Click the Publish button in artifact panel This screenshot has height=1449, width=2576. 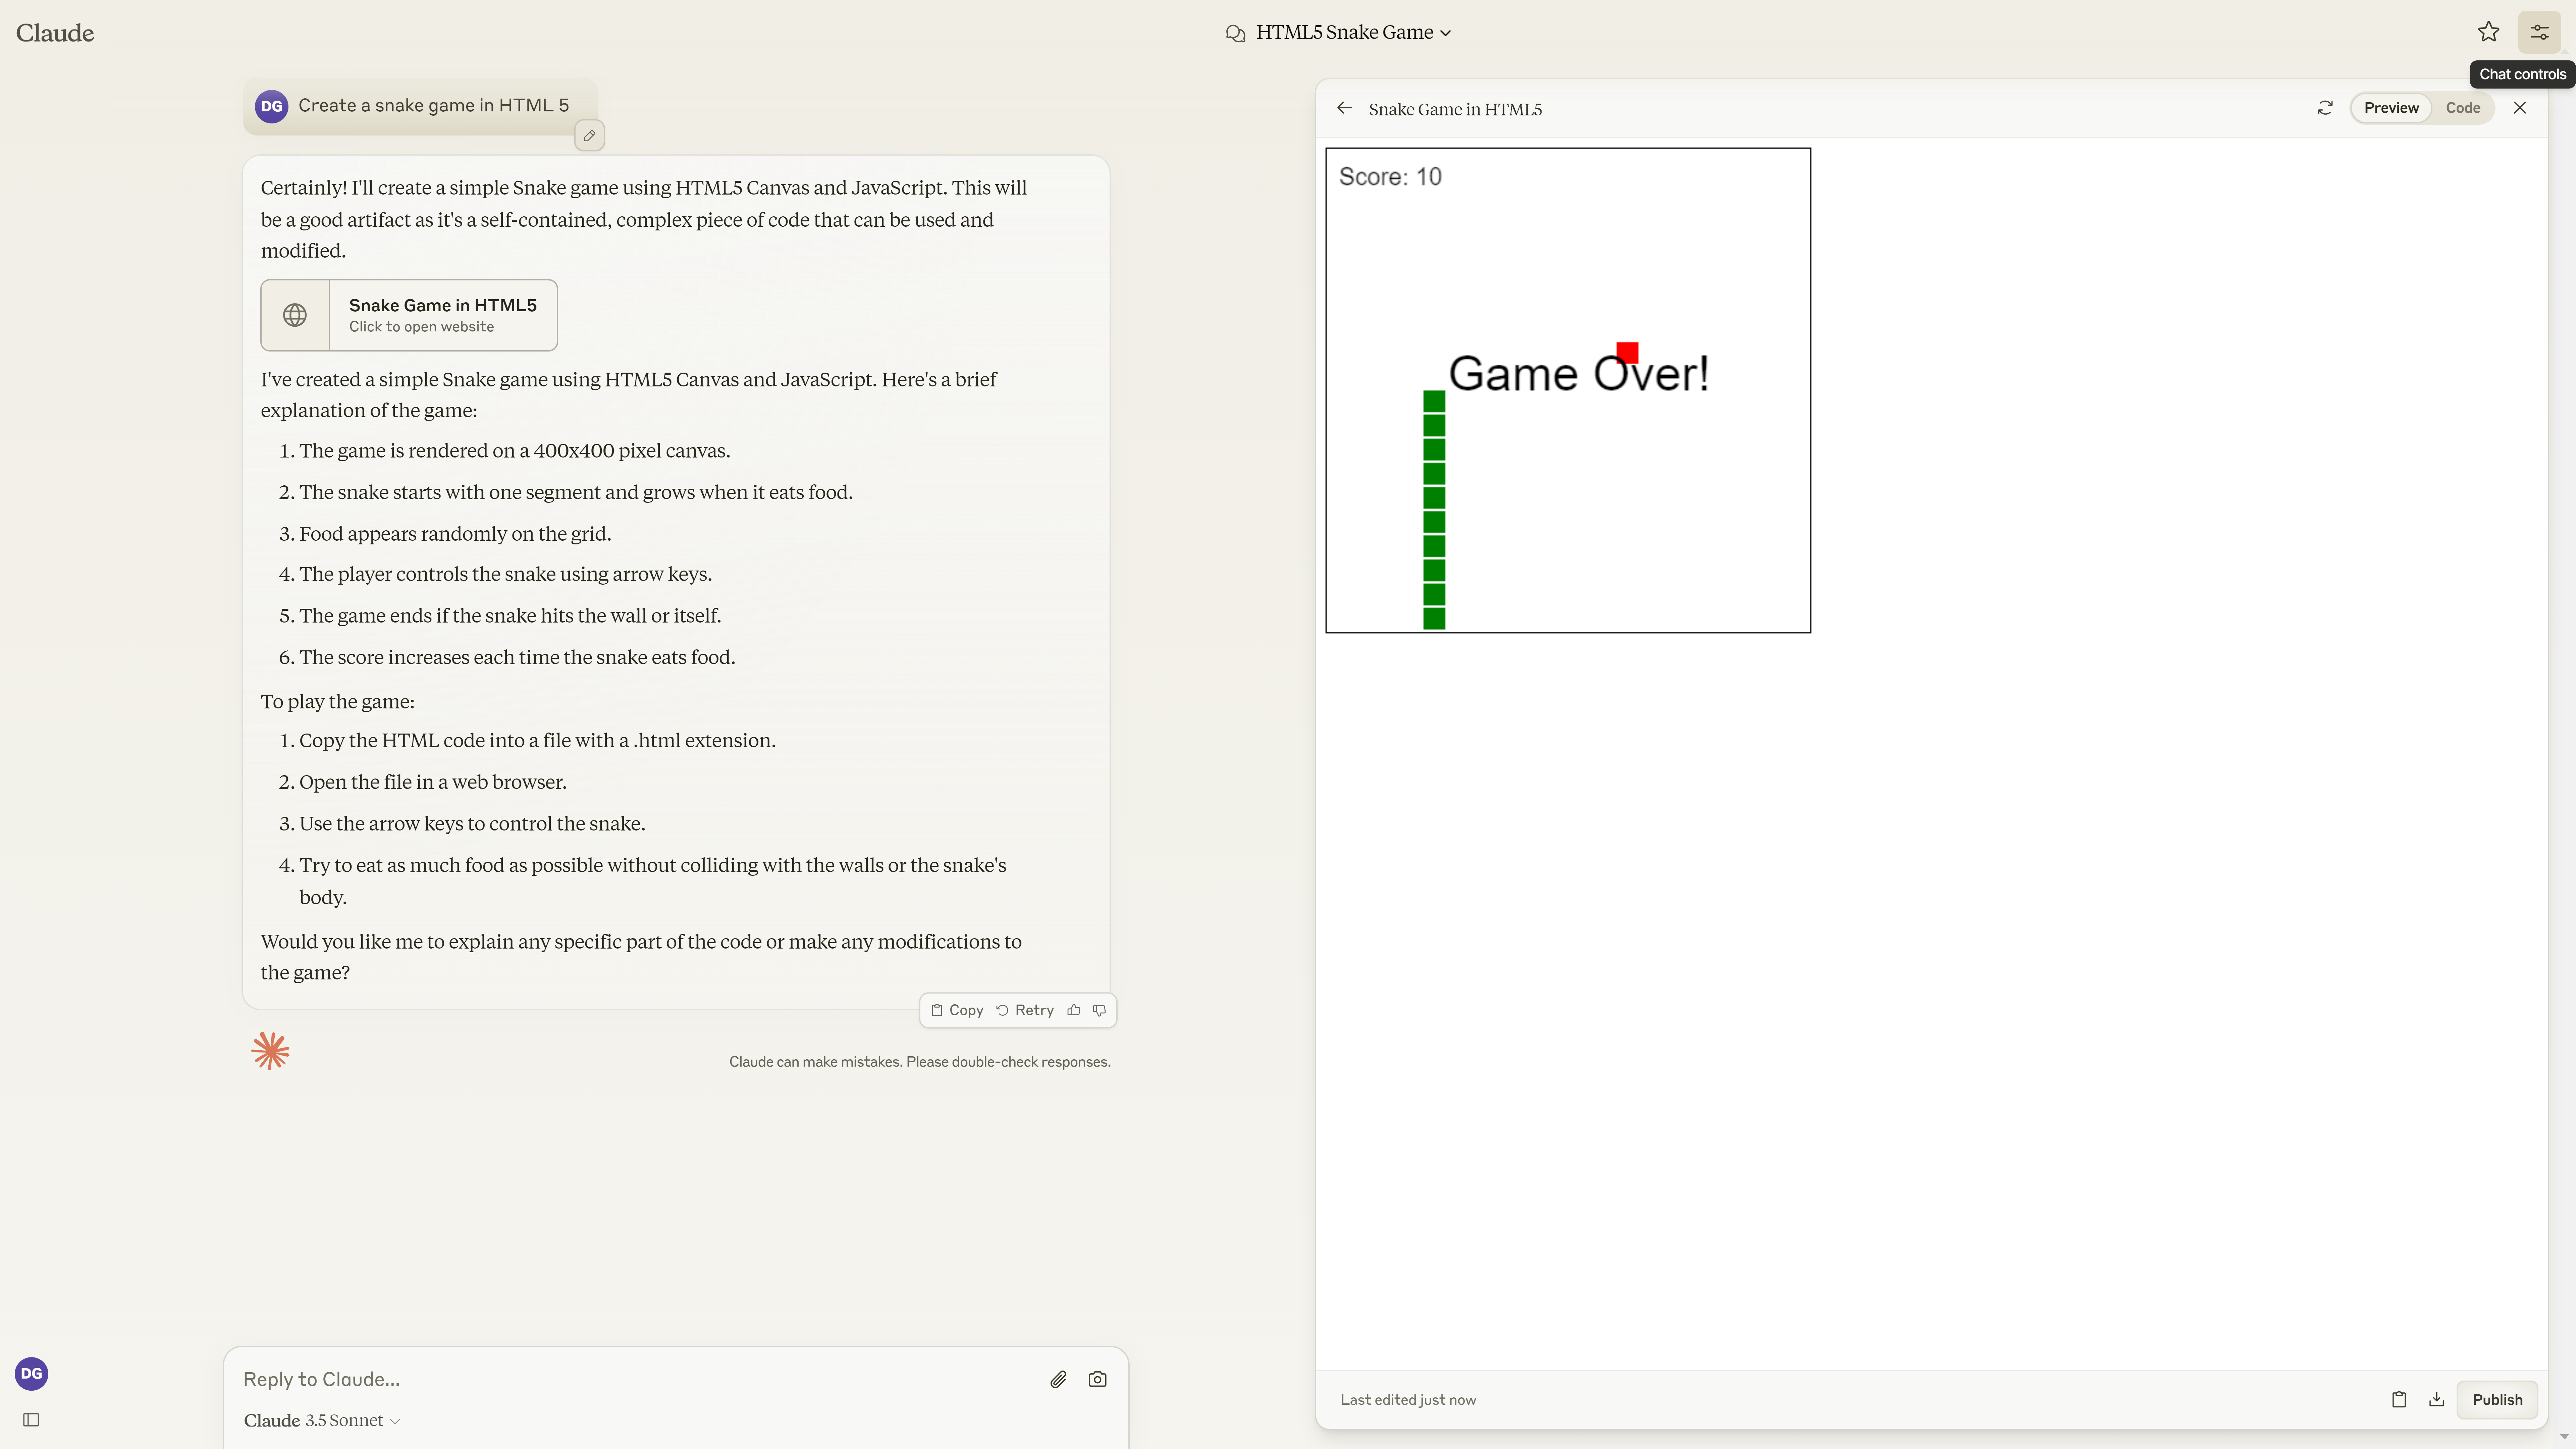2497,1399
